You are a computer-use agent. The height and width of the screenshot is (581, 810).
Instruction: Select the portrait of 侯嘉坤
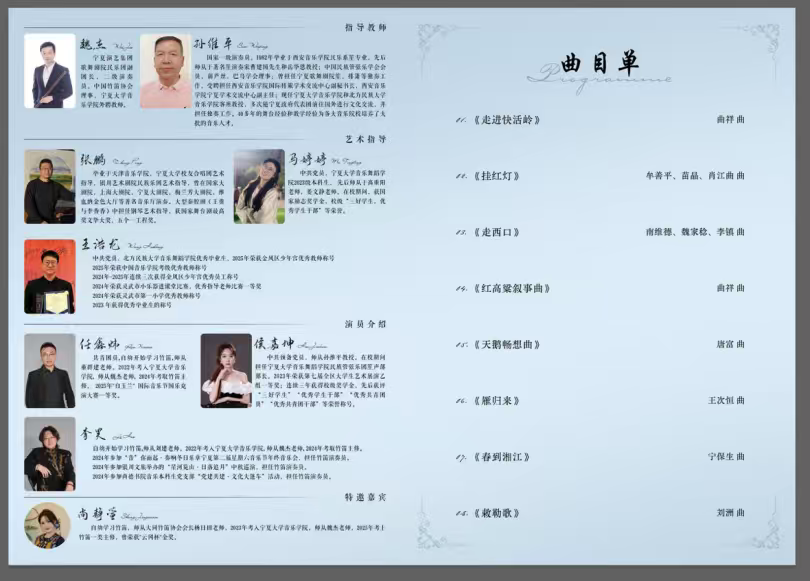click(226, 370)
